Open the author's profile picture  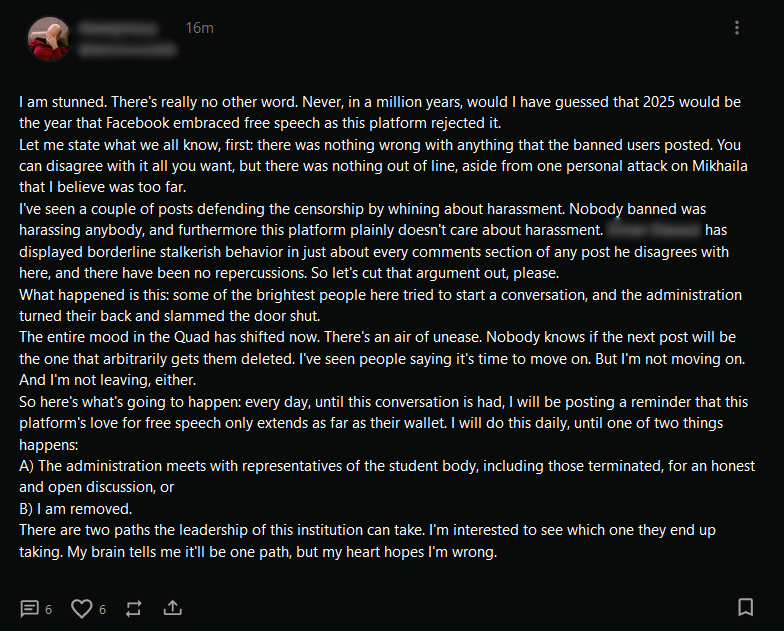point(48,38)
